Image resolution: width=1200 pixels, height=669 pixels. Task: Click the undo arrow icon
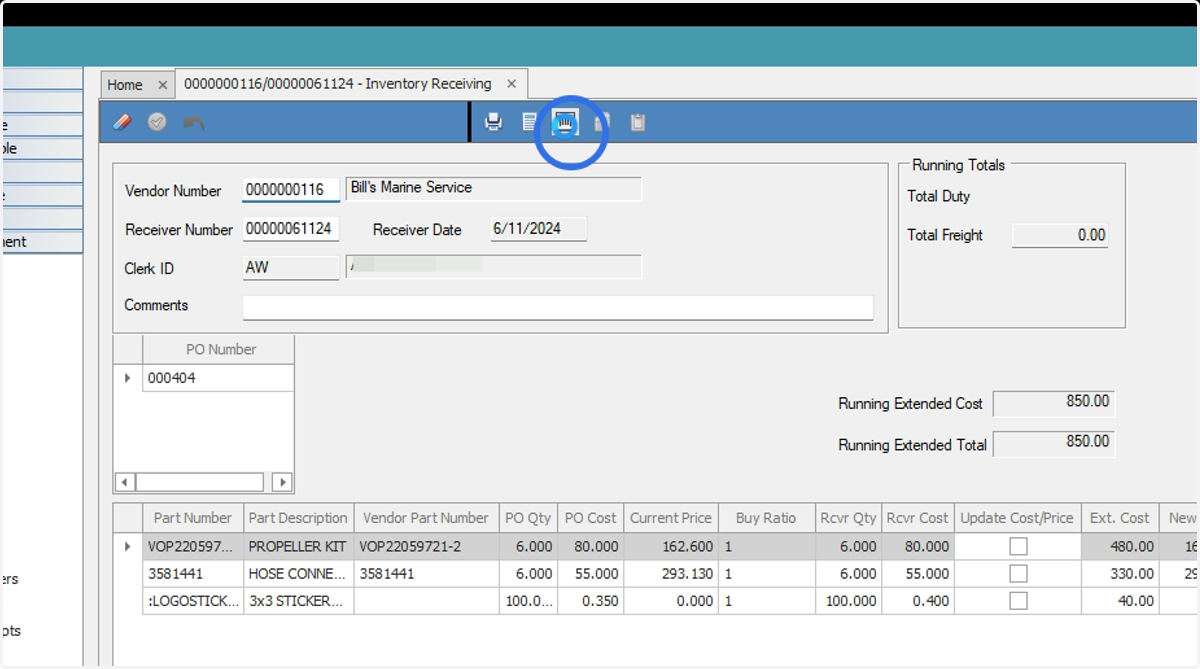pos(193,122)
